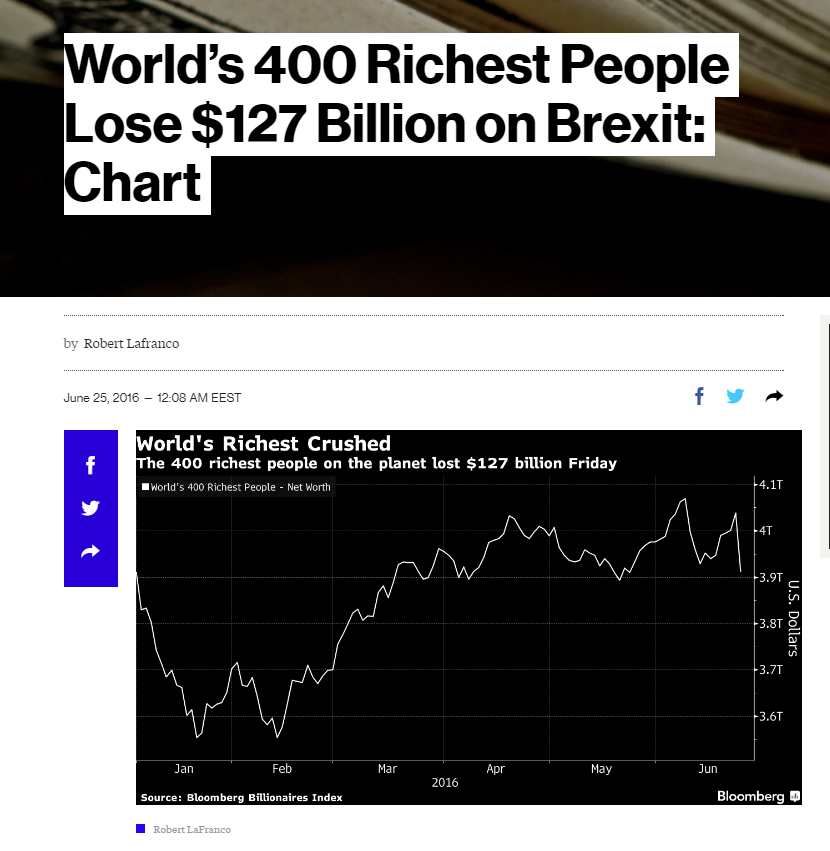Click Facebook icon in blue share sidebar
The height and width of the screenshot is (851, 830).
[91, 465]
